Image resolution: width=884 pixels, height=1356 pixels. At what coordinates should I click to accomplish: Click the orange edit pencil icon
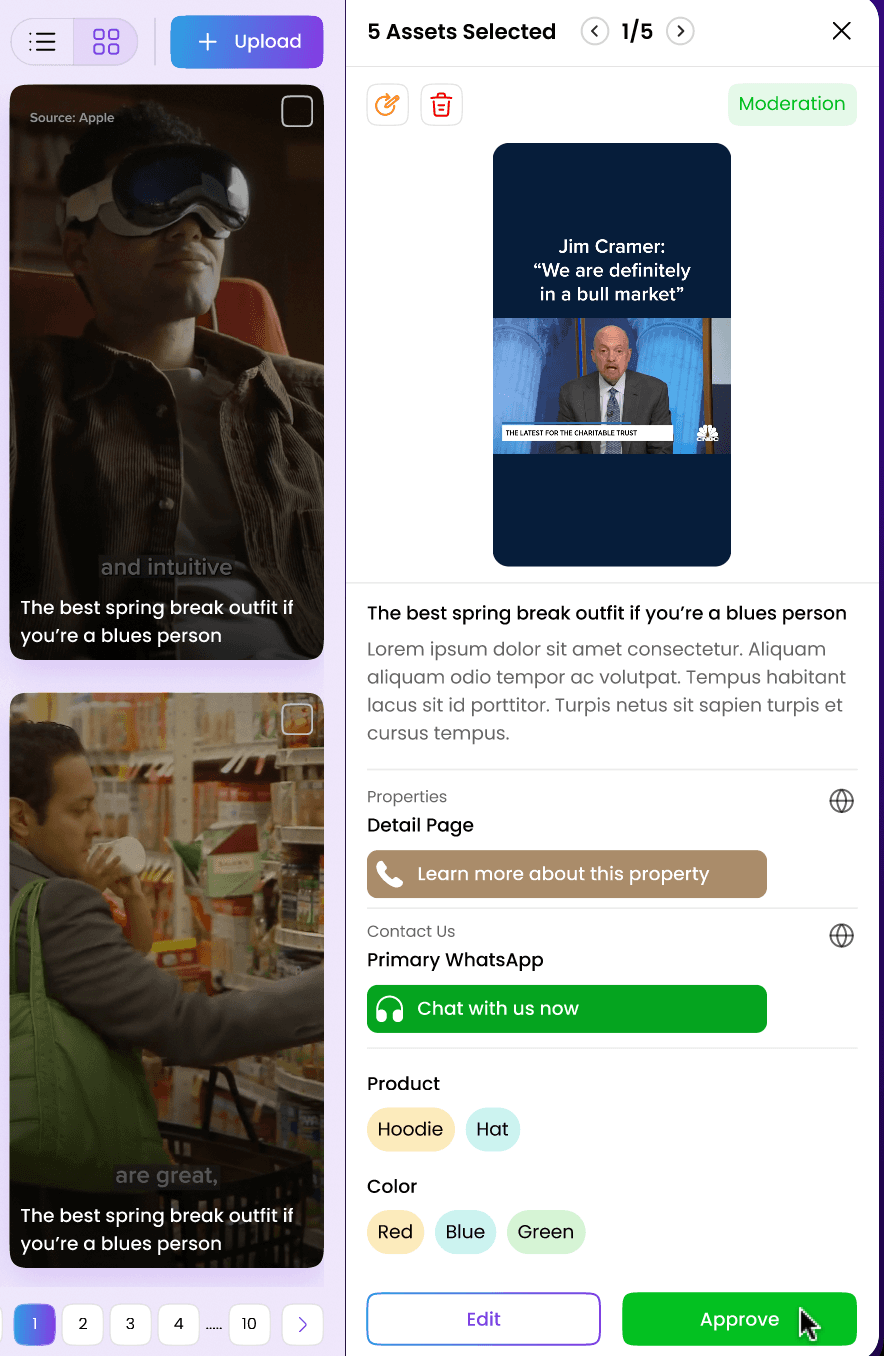click(388, 104)
